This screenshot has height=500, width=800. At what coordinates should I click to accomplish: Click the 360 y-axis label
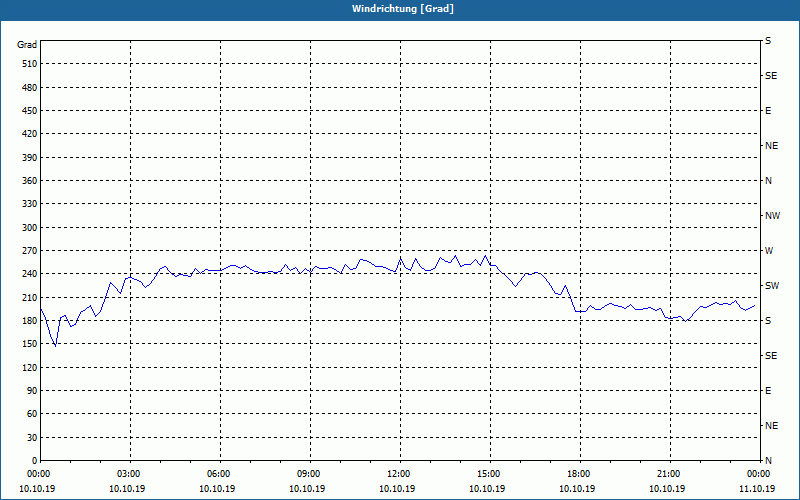pos(30,181)
